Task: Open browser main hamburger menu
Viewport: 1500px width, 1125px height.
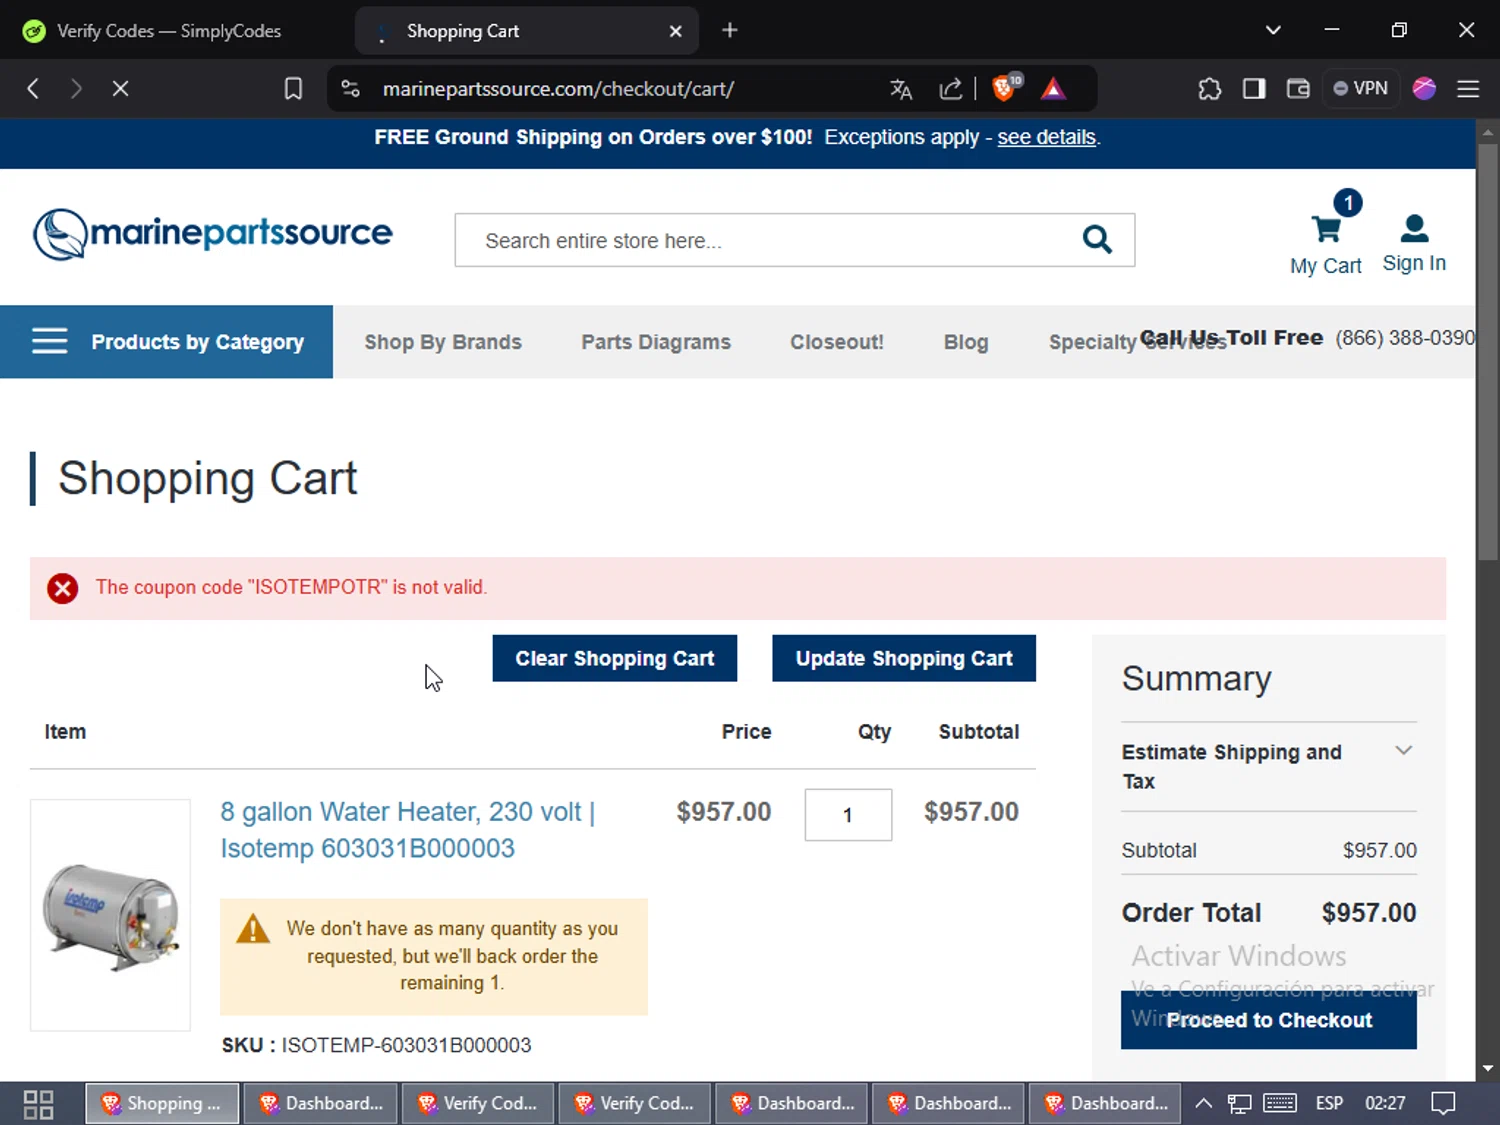Action: point(1468,89)
